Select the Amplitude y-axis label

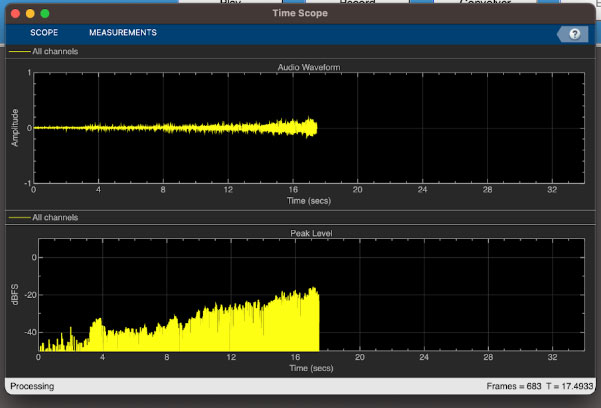coord(15,128)
